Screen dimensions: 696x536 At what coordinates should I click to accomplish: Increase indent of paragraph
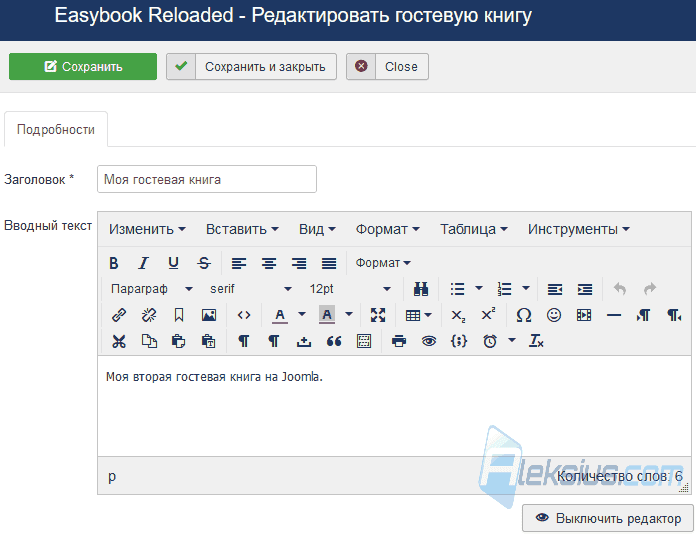tap(585, 289)
